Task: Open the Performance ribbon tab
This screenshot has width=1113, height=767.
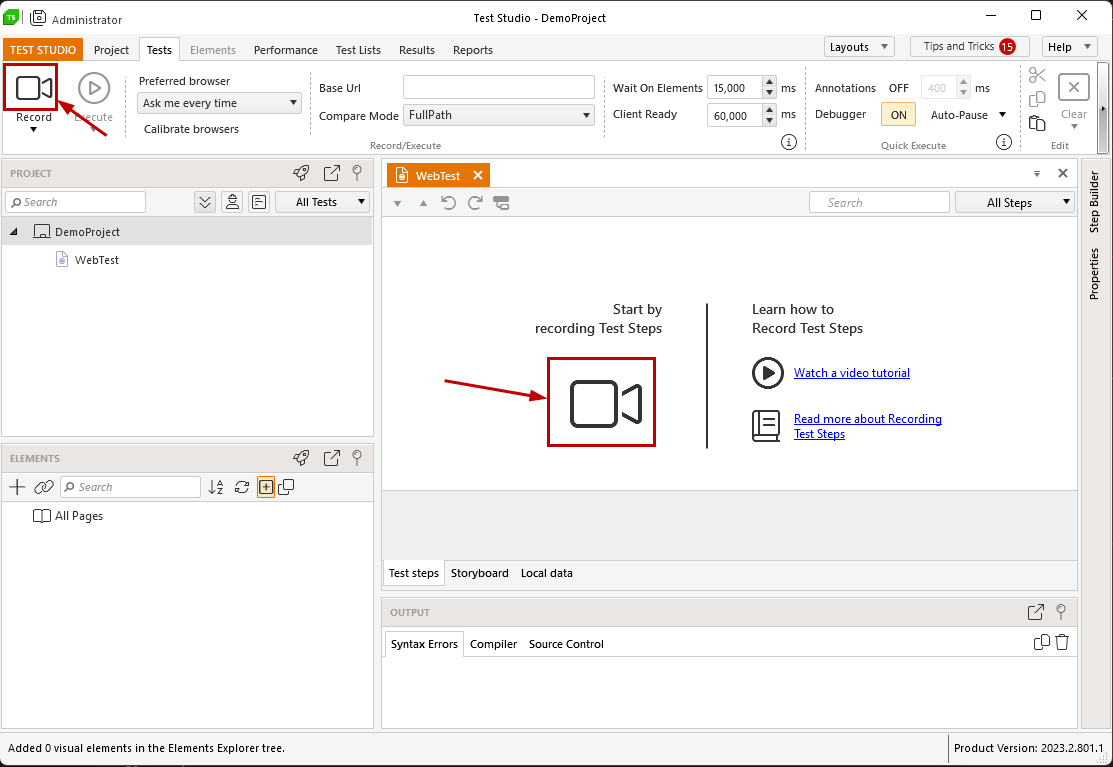Action: point(285,50)
